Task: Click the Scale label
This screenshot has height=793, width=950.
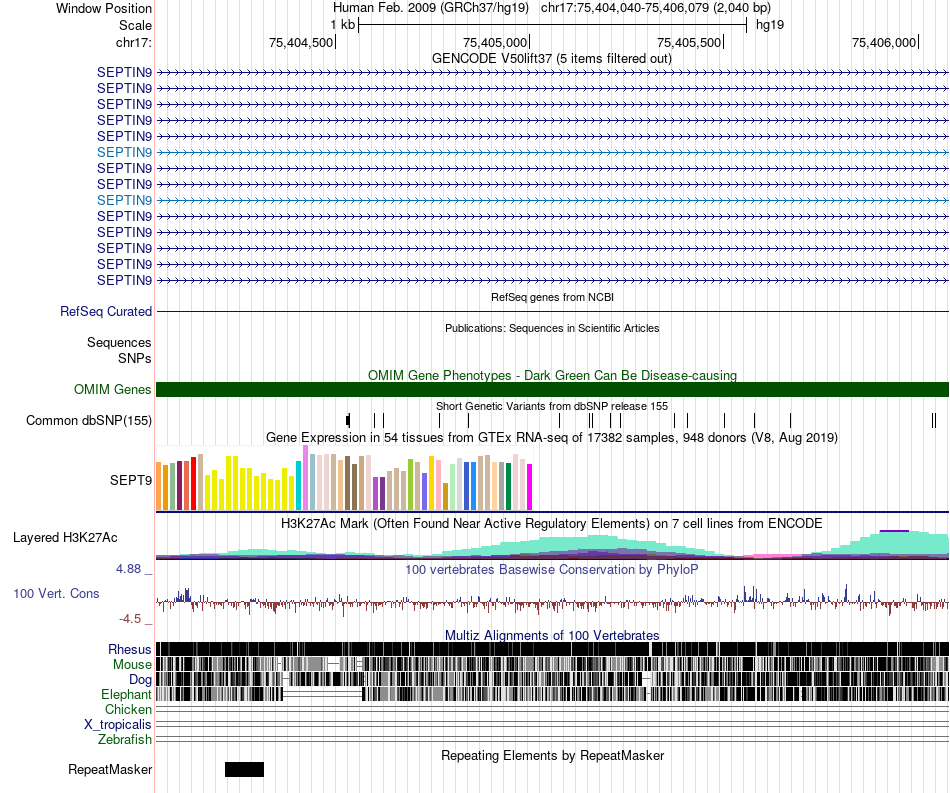Action: (x=135, y=25)
